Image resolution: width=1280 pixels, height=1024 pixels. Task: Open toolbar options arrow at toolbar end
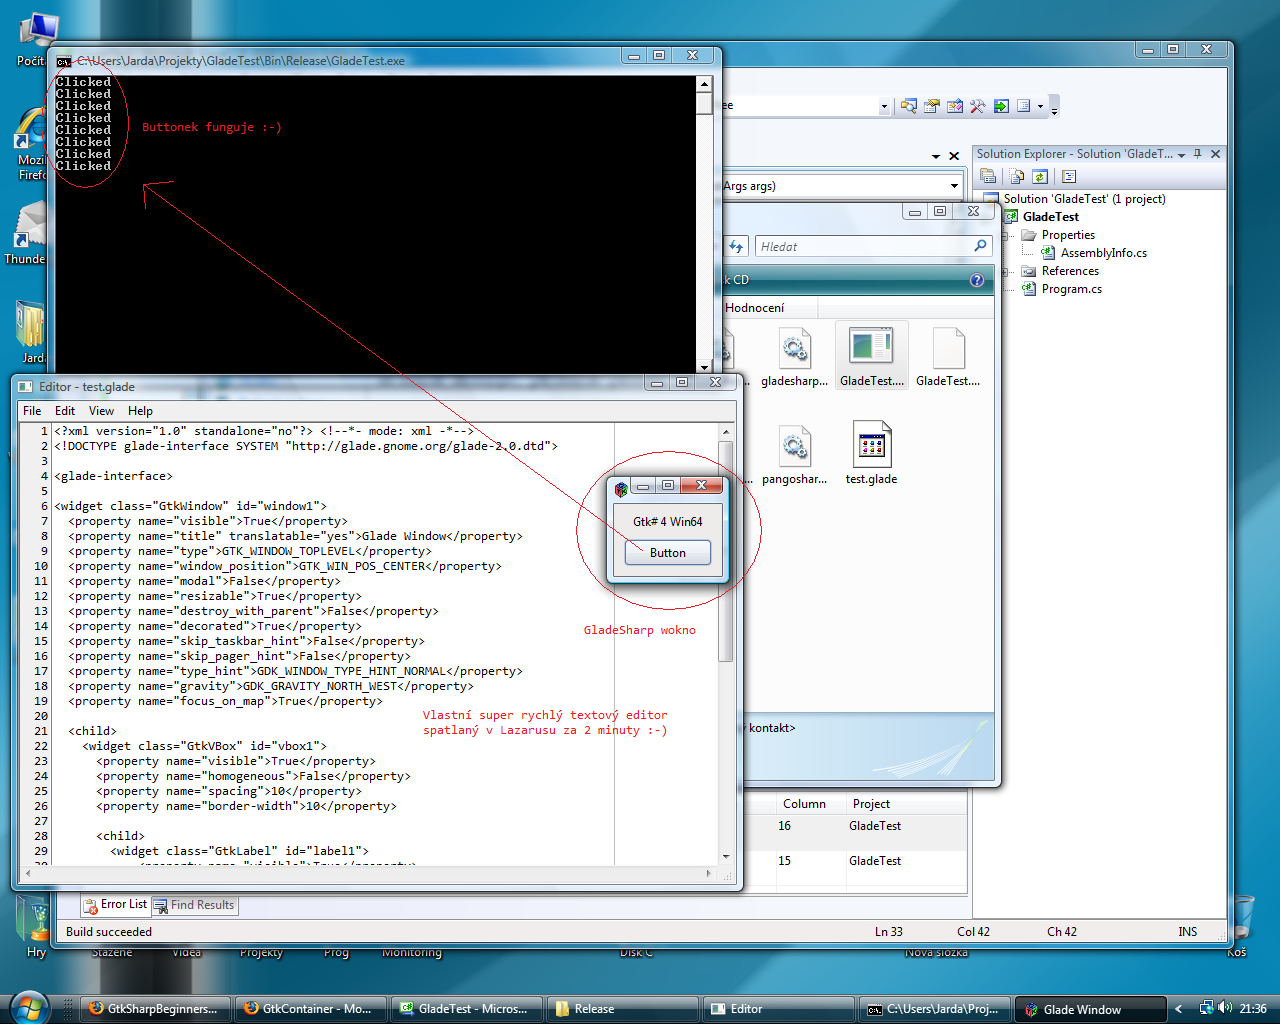[1054, 106]
